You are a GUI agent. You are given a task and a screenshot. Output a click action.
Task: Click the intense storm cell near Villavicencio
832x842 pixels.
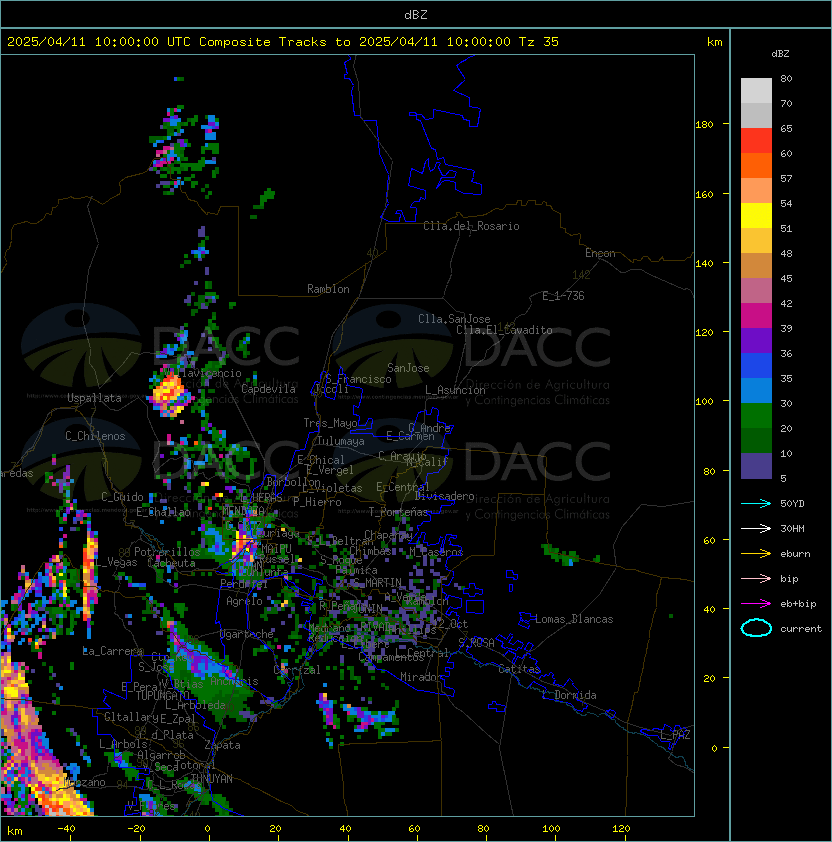[x=170, y=395]
